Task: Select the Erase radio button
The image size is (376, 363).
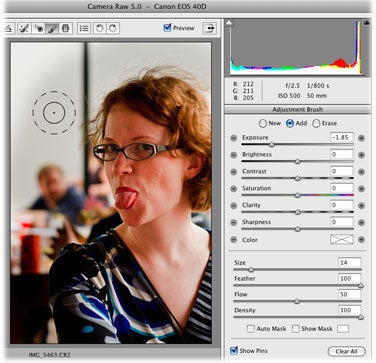Action: click(x=316, y=124)
